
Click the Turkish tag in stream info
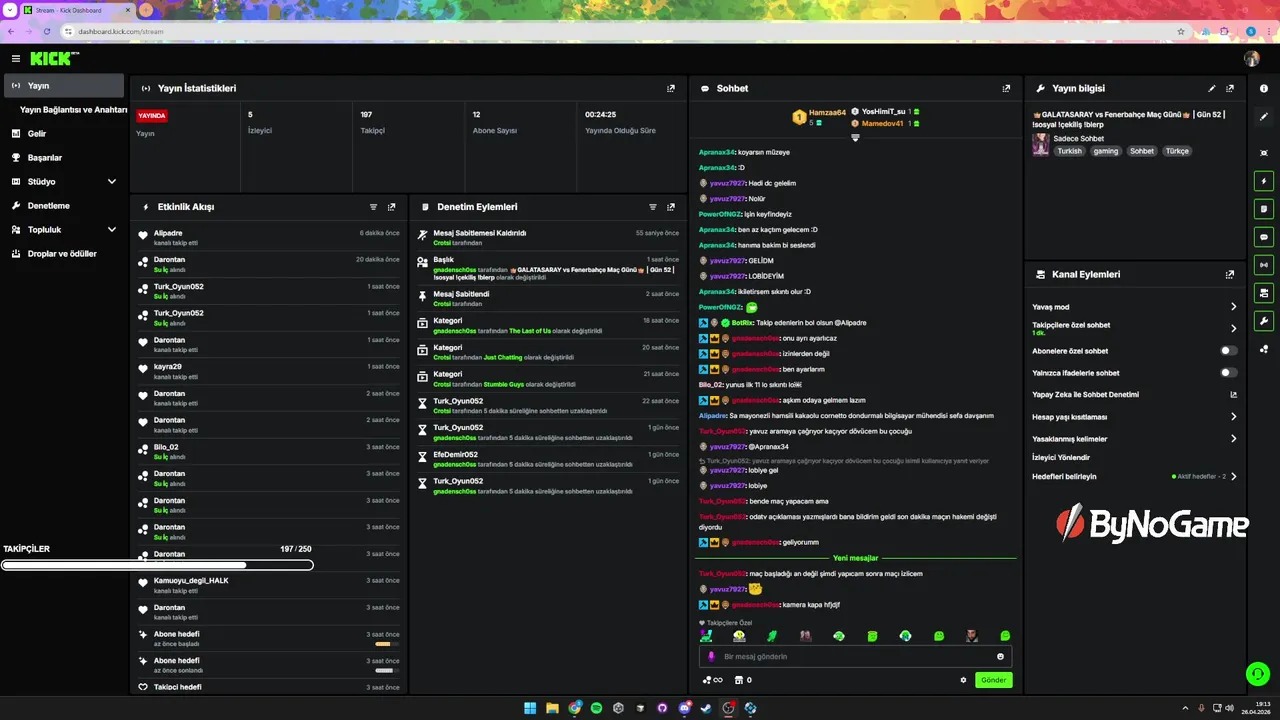[x=1070, y=151]
